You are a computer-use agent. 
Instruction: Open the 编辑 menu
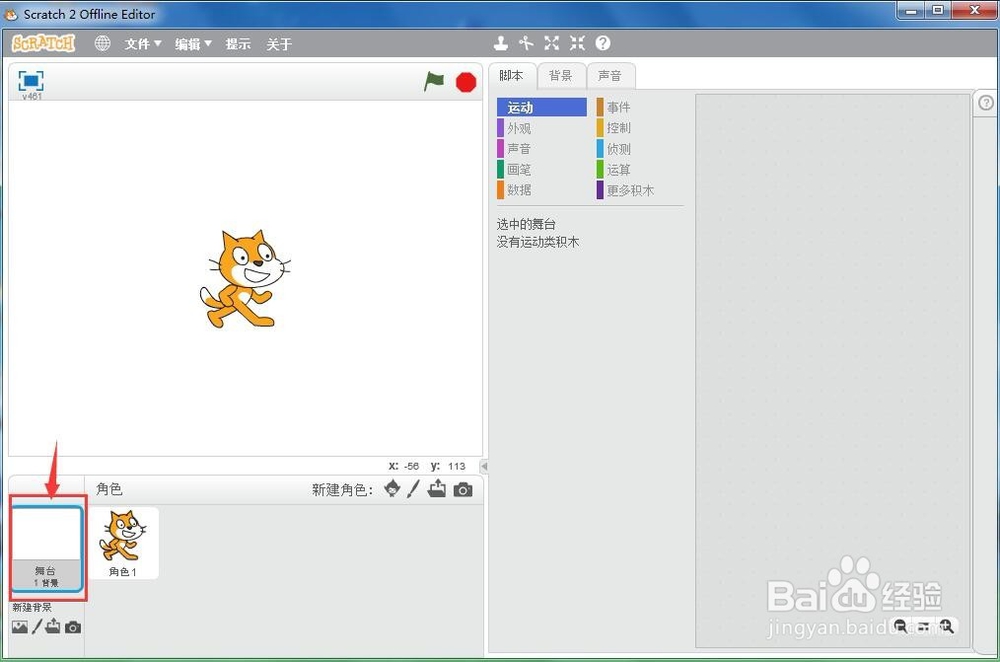[193, 43]
